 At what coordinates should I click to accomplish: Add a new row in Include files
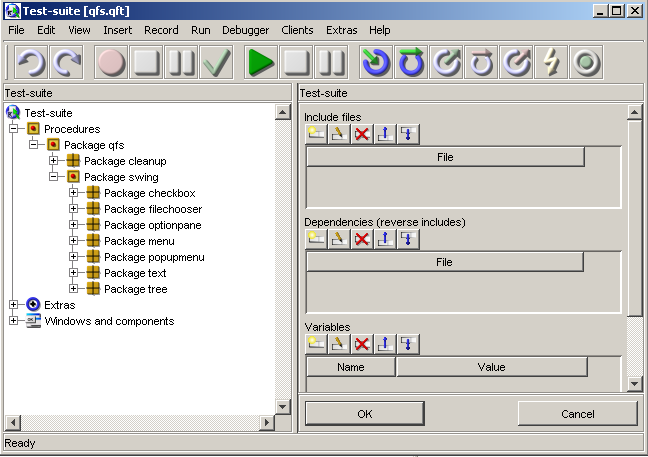pyautogui.click(x=316, y=134)
